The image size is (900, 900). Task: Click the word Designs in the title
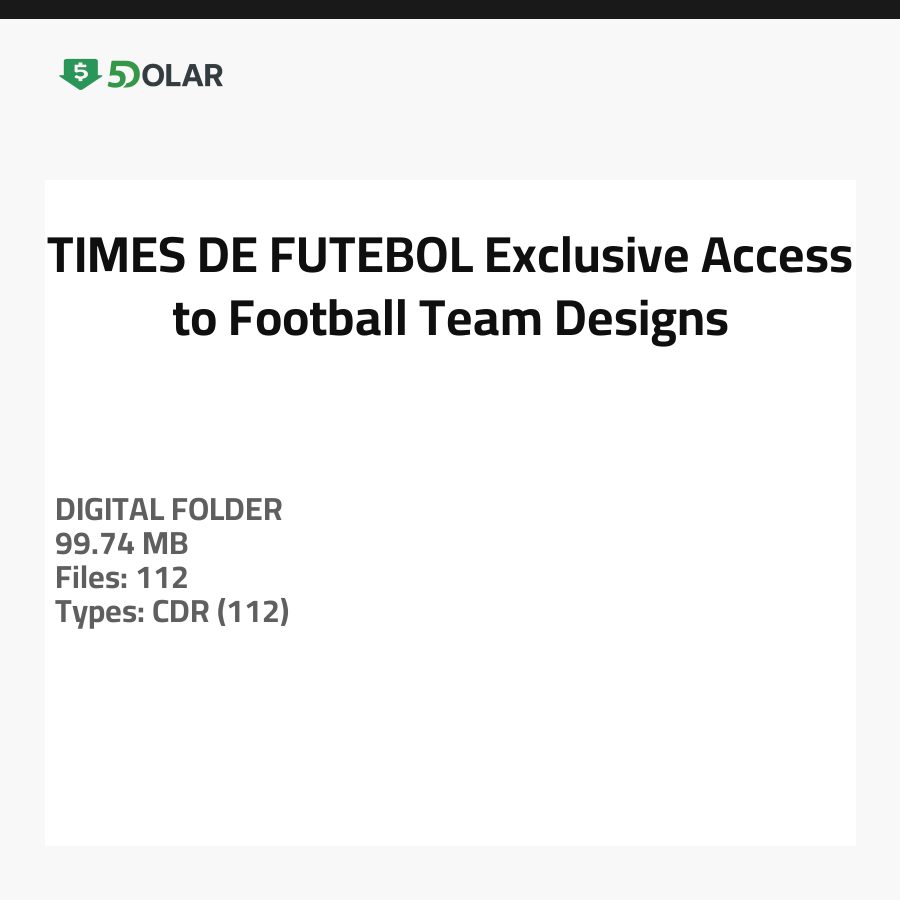[x=641, y=319]
